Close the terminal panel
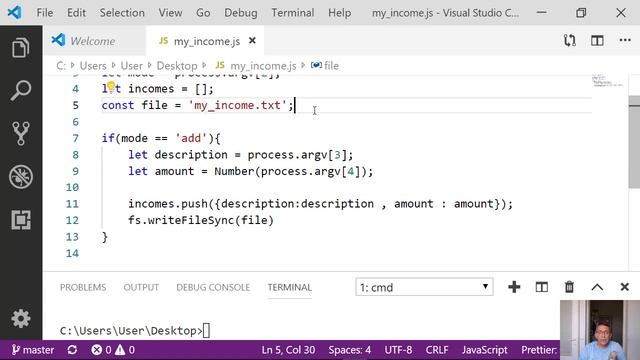This screenshot has width=640, height=360. coord(624,287)
